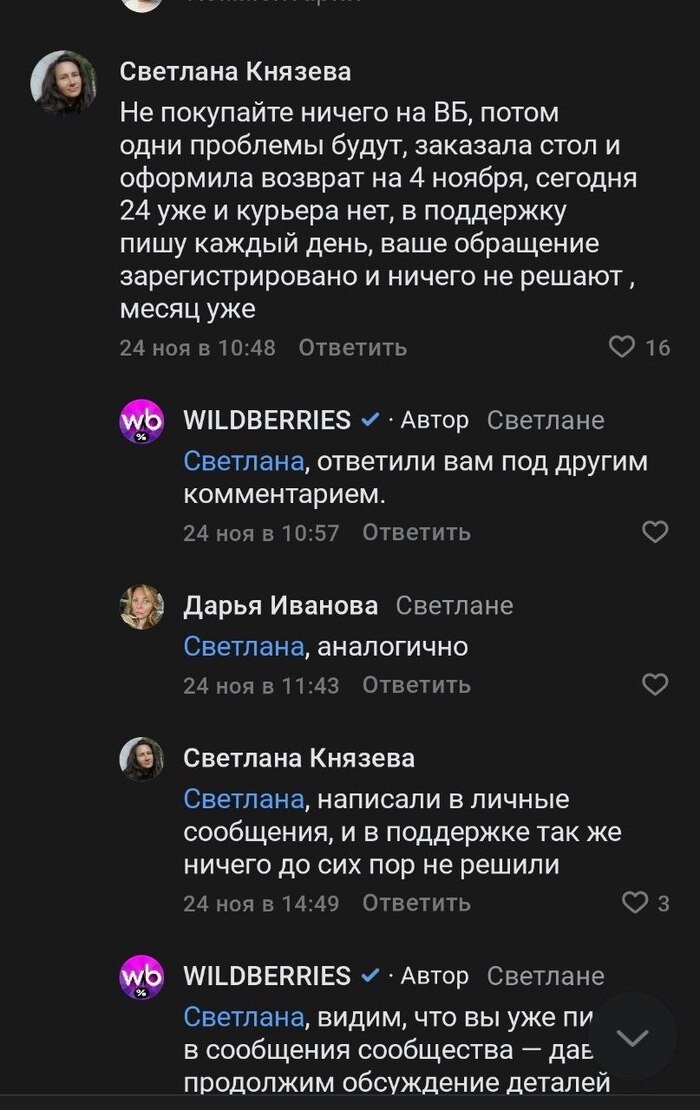Image resolution: width=700 pixels, height=1110 pixels.
Task: Like Светлана Князева's comment with 16 likes
Action: tap(622, 347)
